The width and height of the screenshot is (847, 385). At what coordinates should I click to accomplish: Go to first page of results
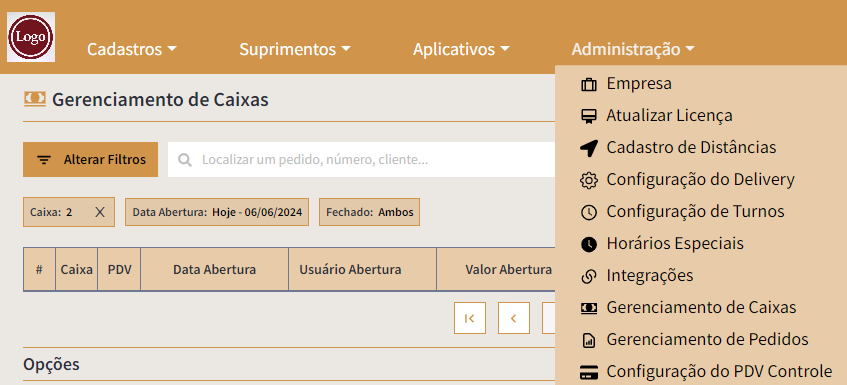tap(470, 318)
